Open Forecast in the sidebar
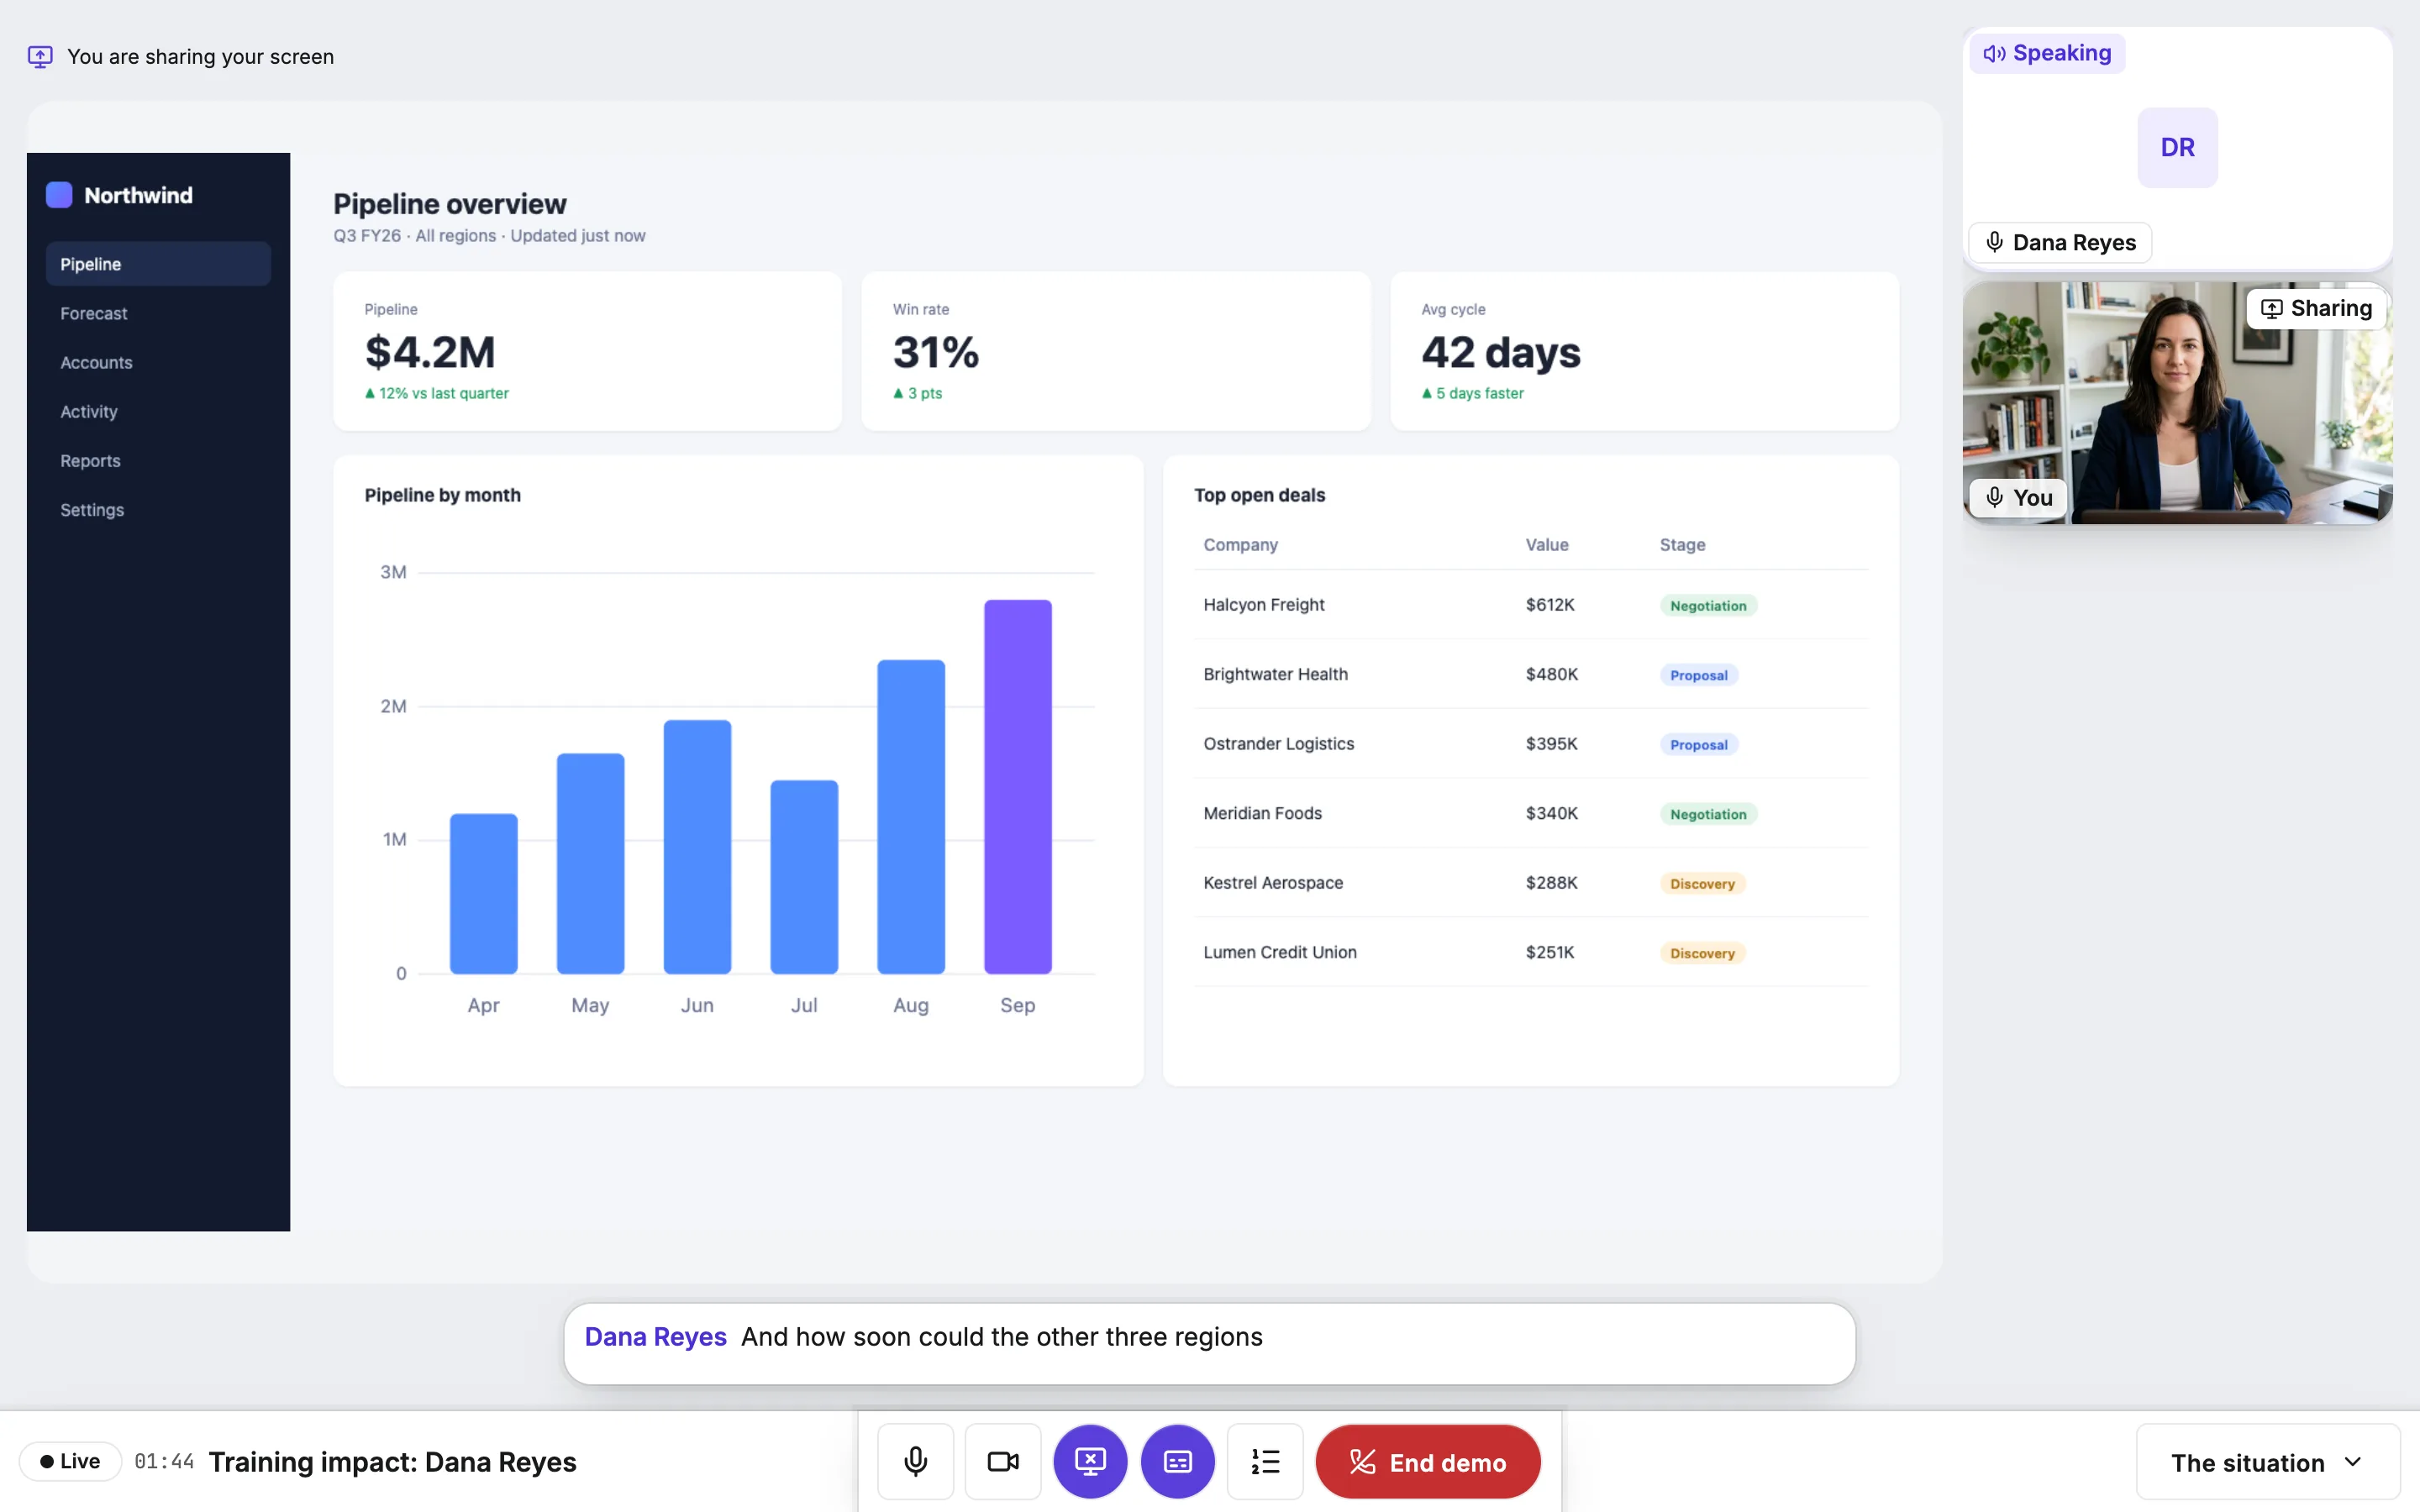Screen dimensions: 2420x1512 158,313
